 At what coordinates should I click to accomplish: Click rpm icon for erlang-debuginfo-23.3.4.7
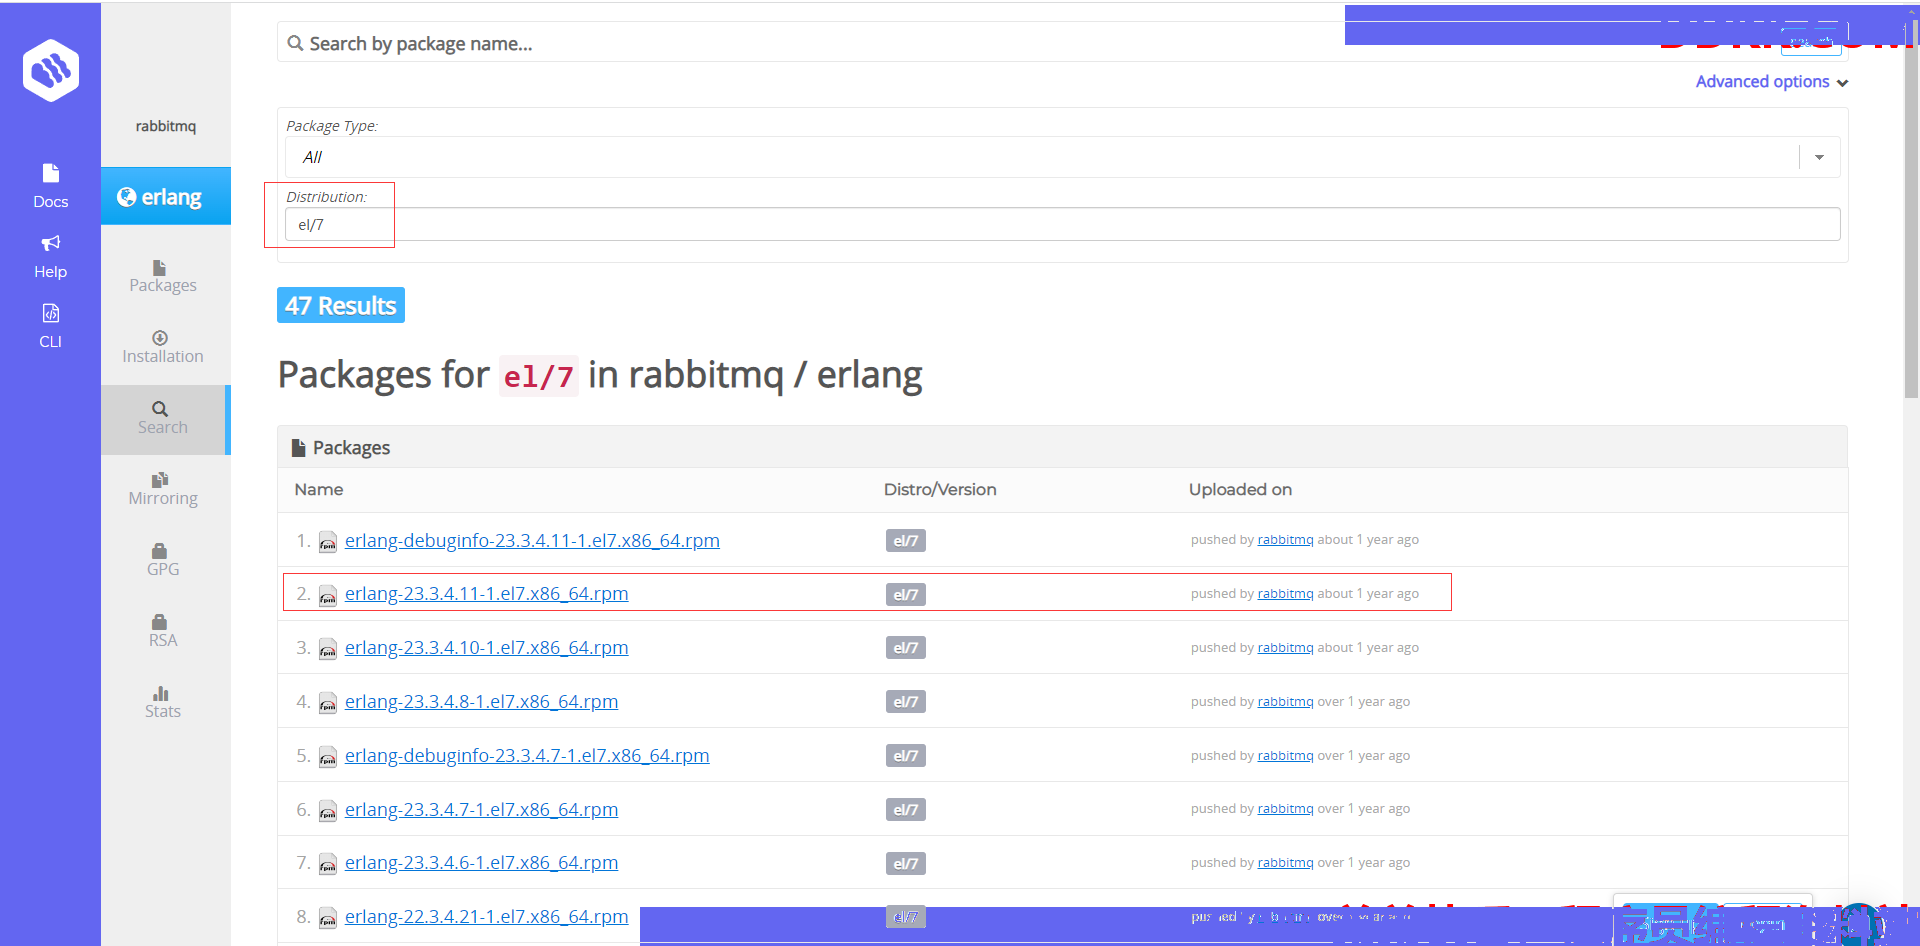(327, 757)
